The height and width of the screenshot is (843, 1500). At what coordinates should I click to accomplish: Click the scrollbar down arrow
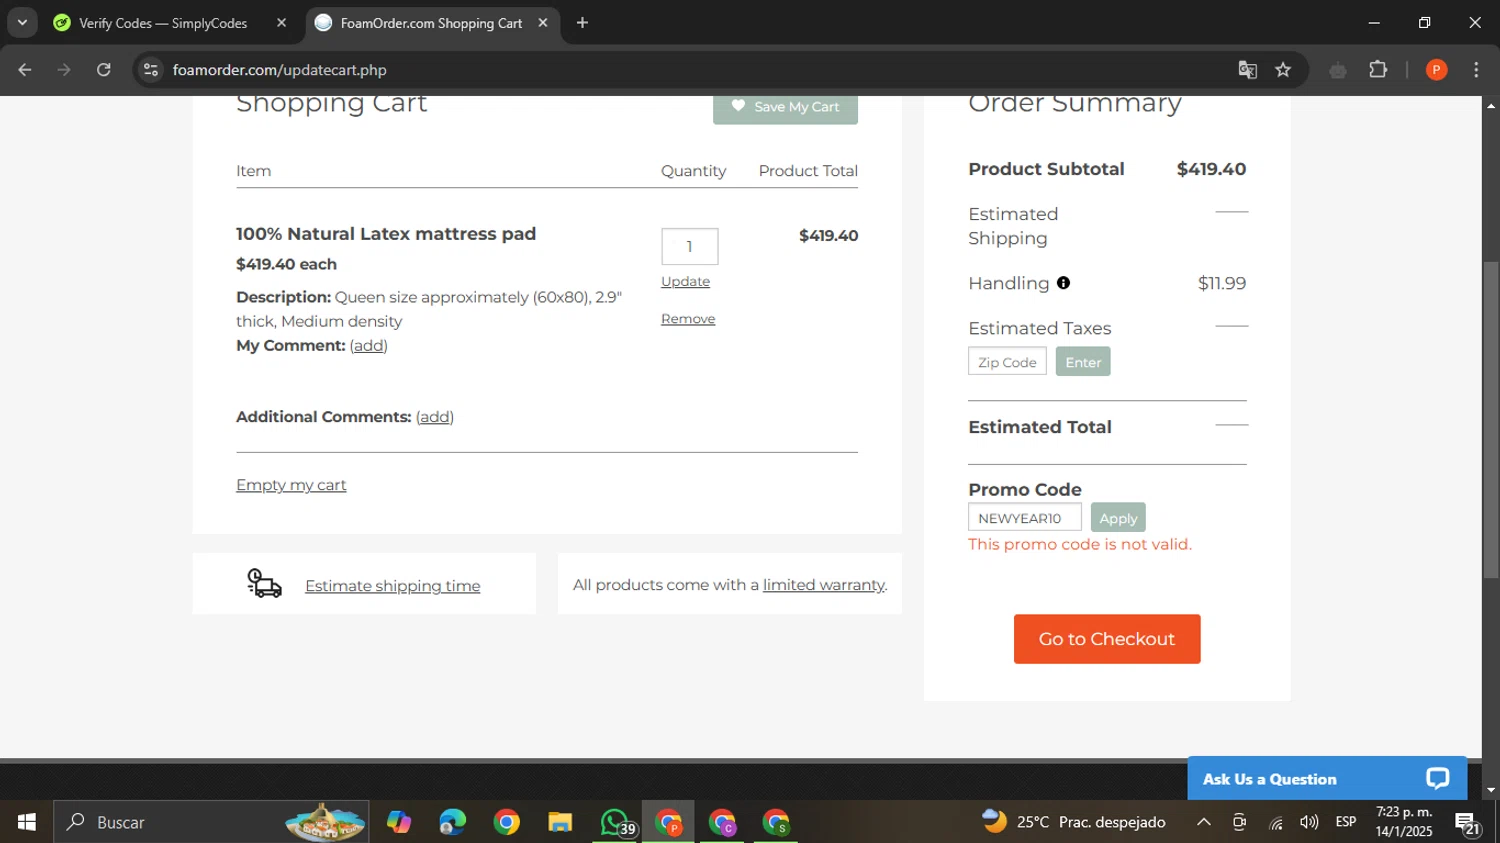tap(1491, 790)
